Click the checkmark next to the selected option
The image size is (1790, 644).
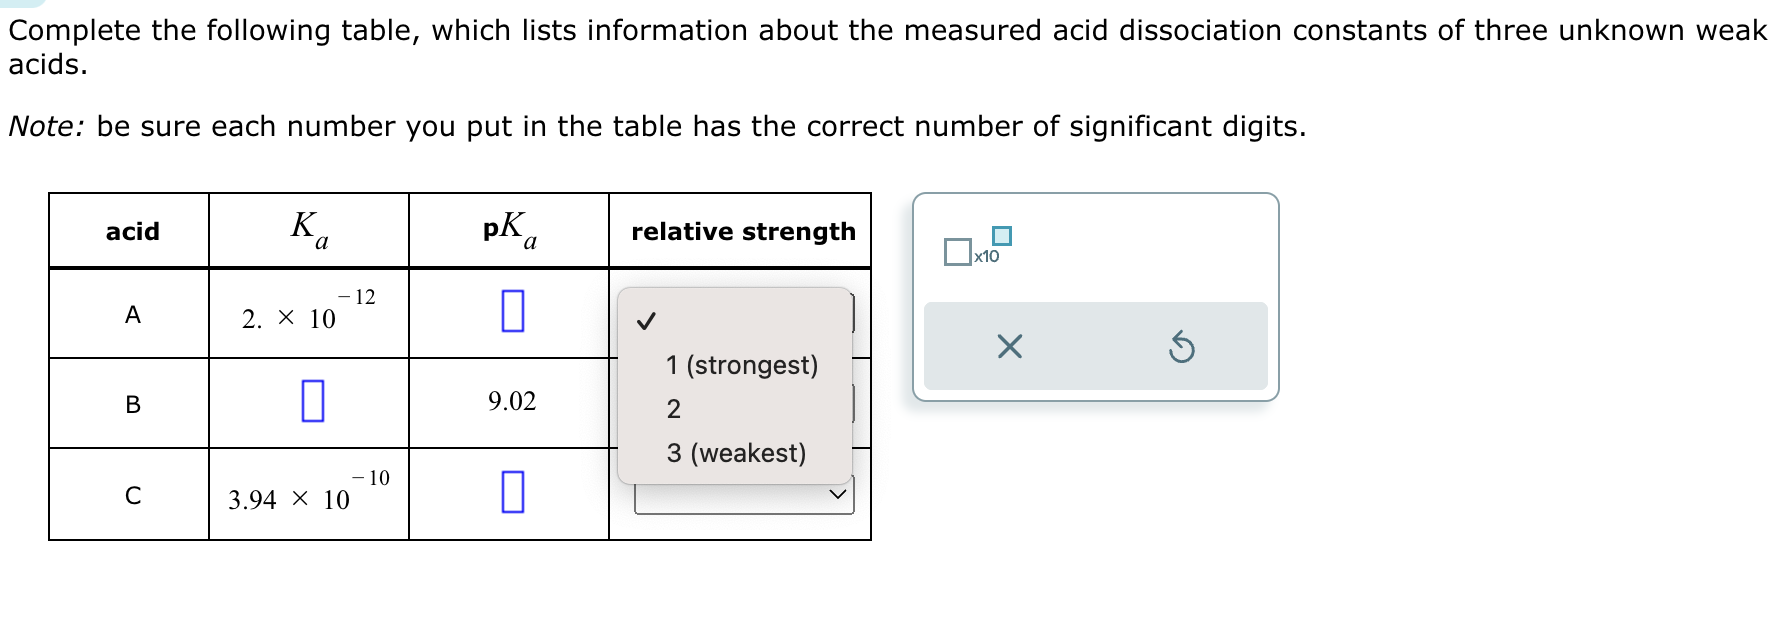coord(647,321)
